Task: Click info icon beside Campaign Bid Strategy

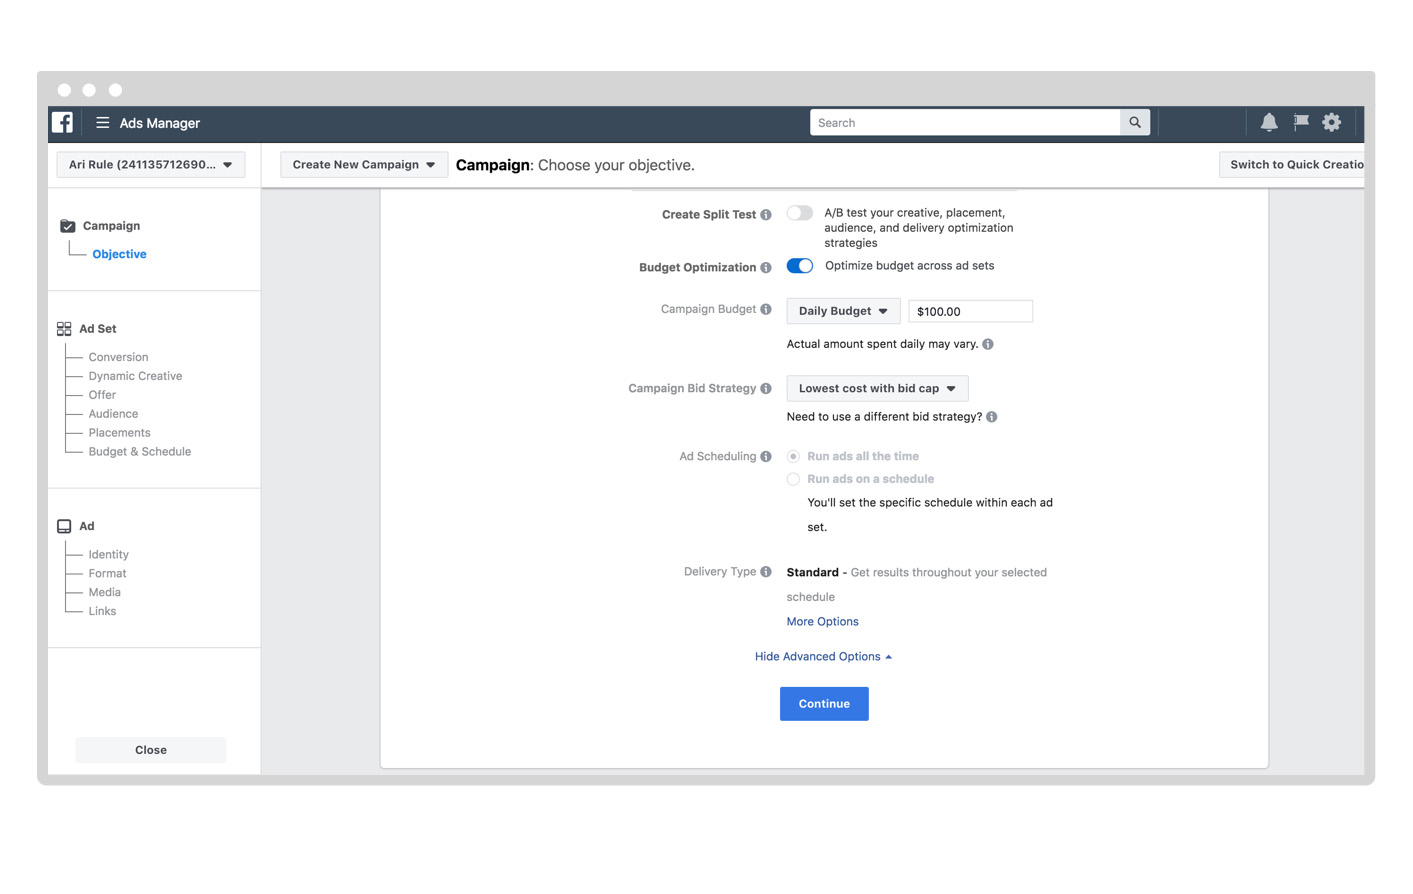Action: [x=766, y=389]
